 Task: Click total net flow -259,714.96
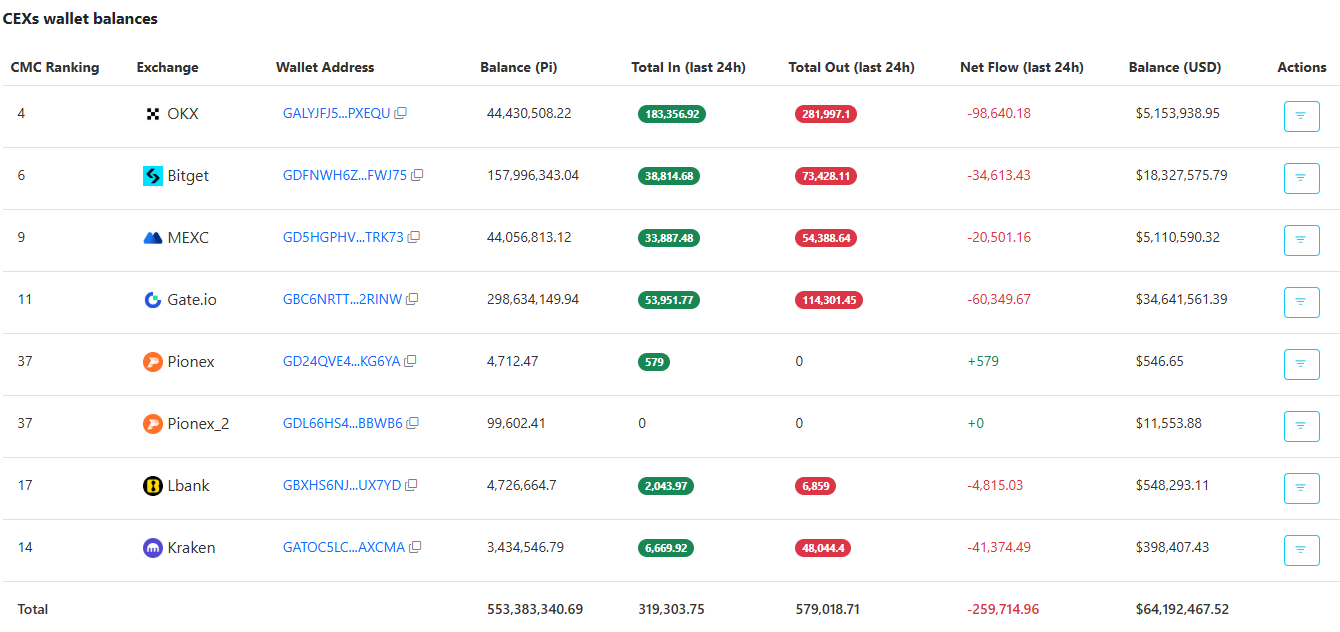click(x=1003, y=609)
